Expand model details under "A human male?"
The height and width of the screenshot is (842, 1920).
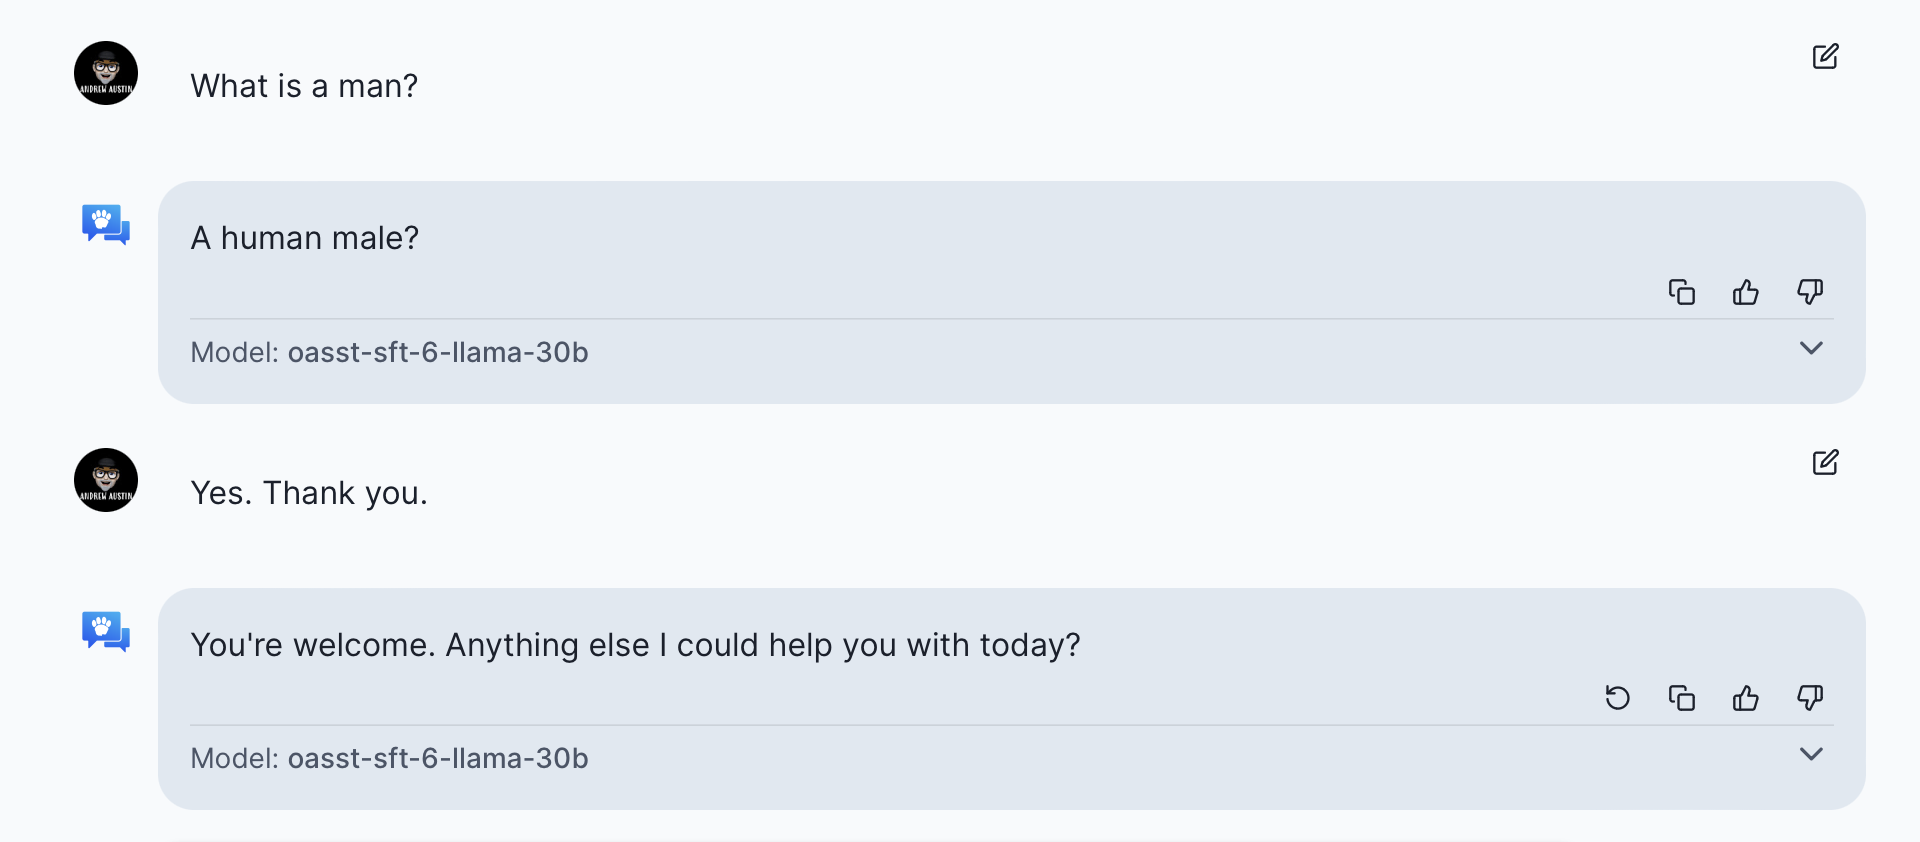pos(1811,348)
